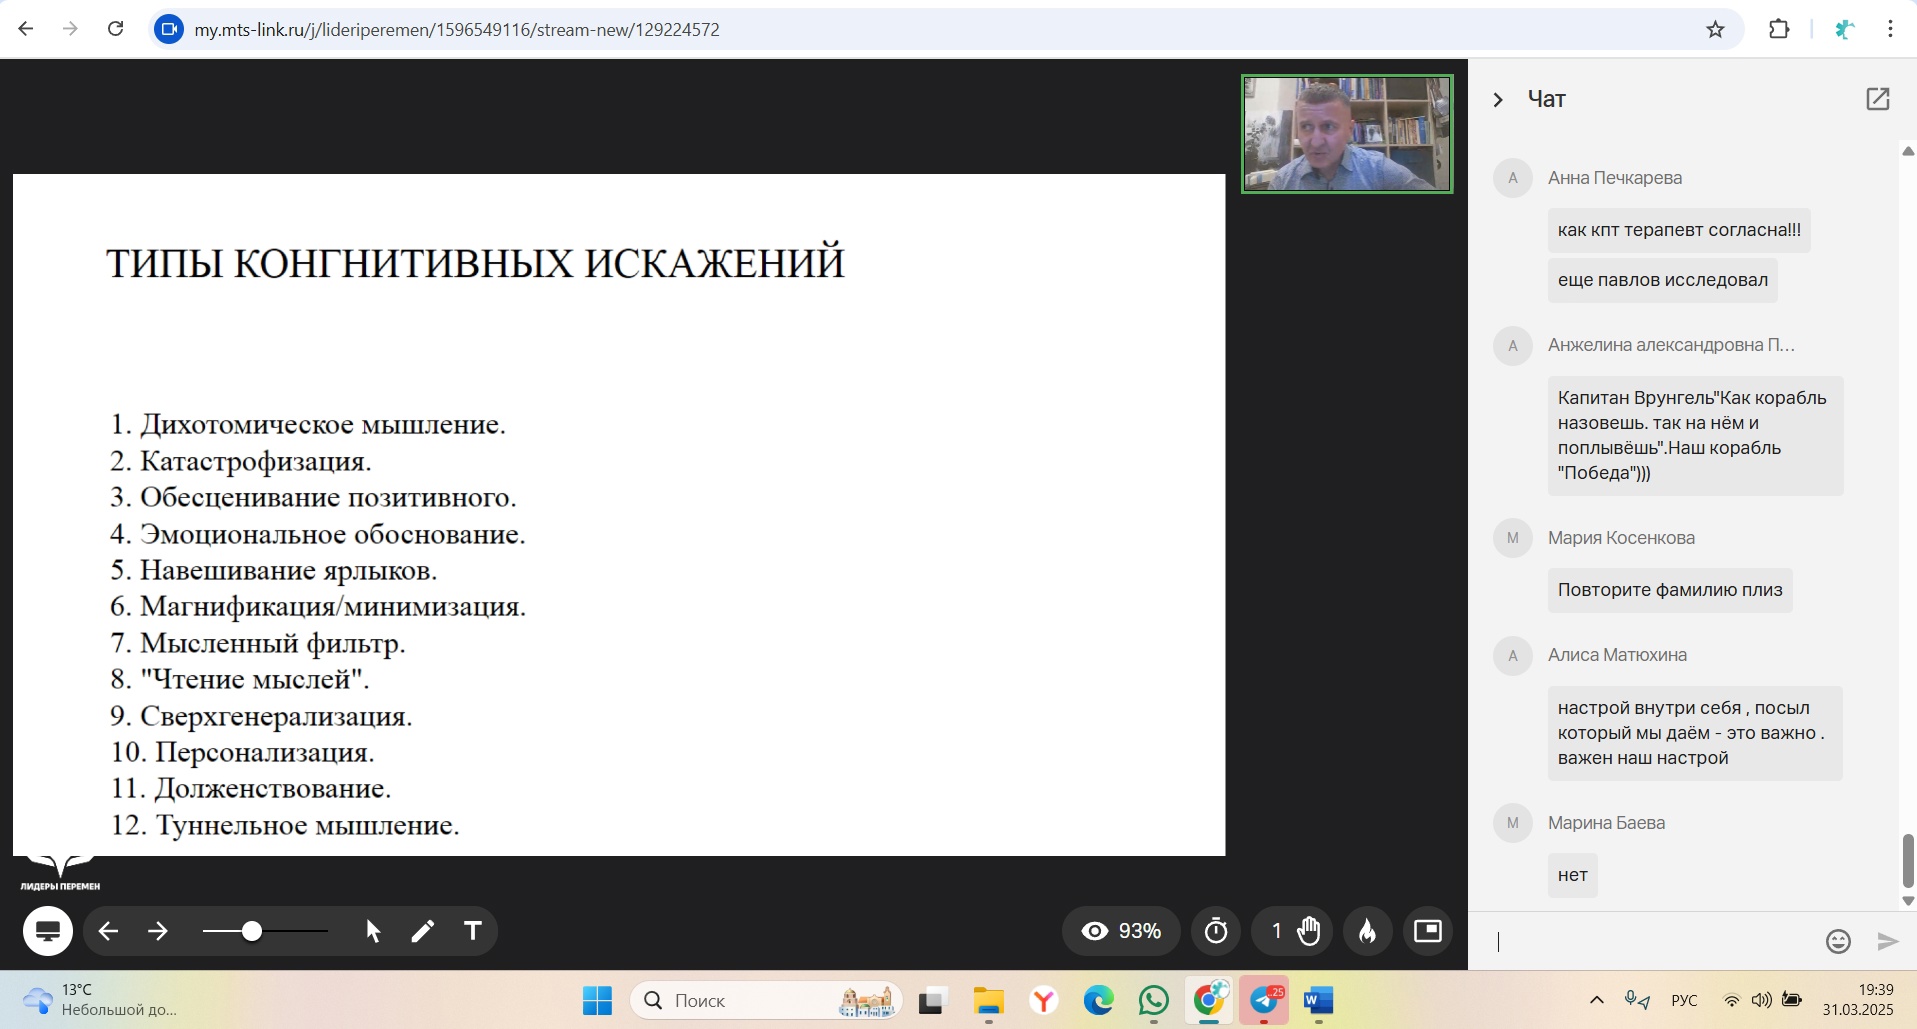Image resolution: width=1917 pixels, height=1029 pixels.
Task: Toggle the presentation screen button
Action: 48,932
